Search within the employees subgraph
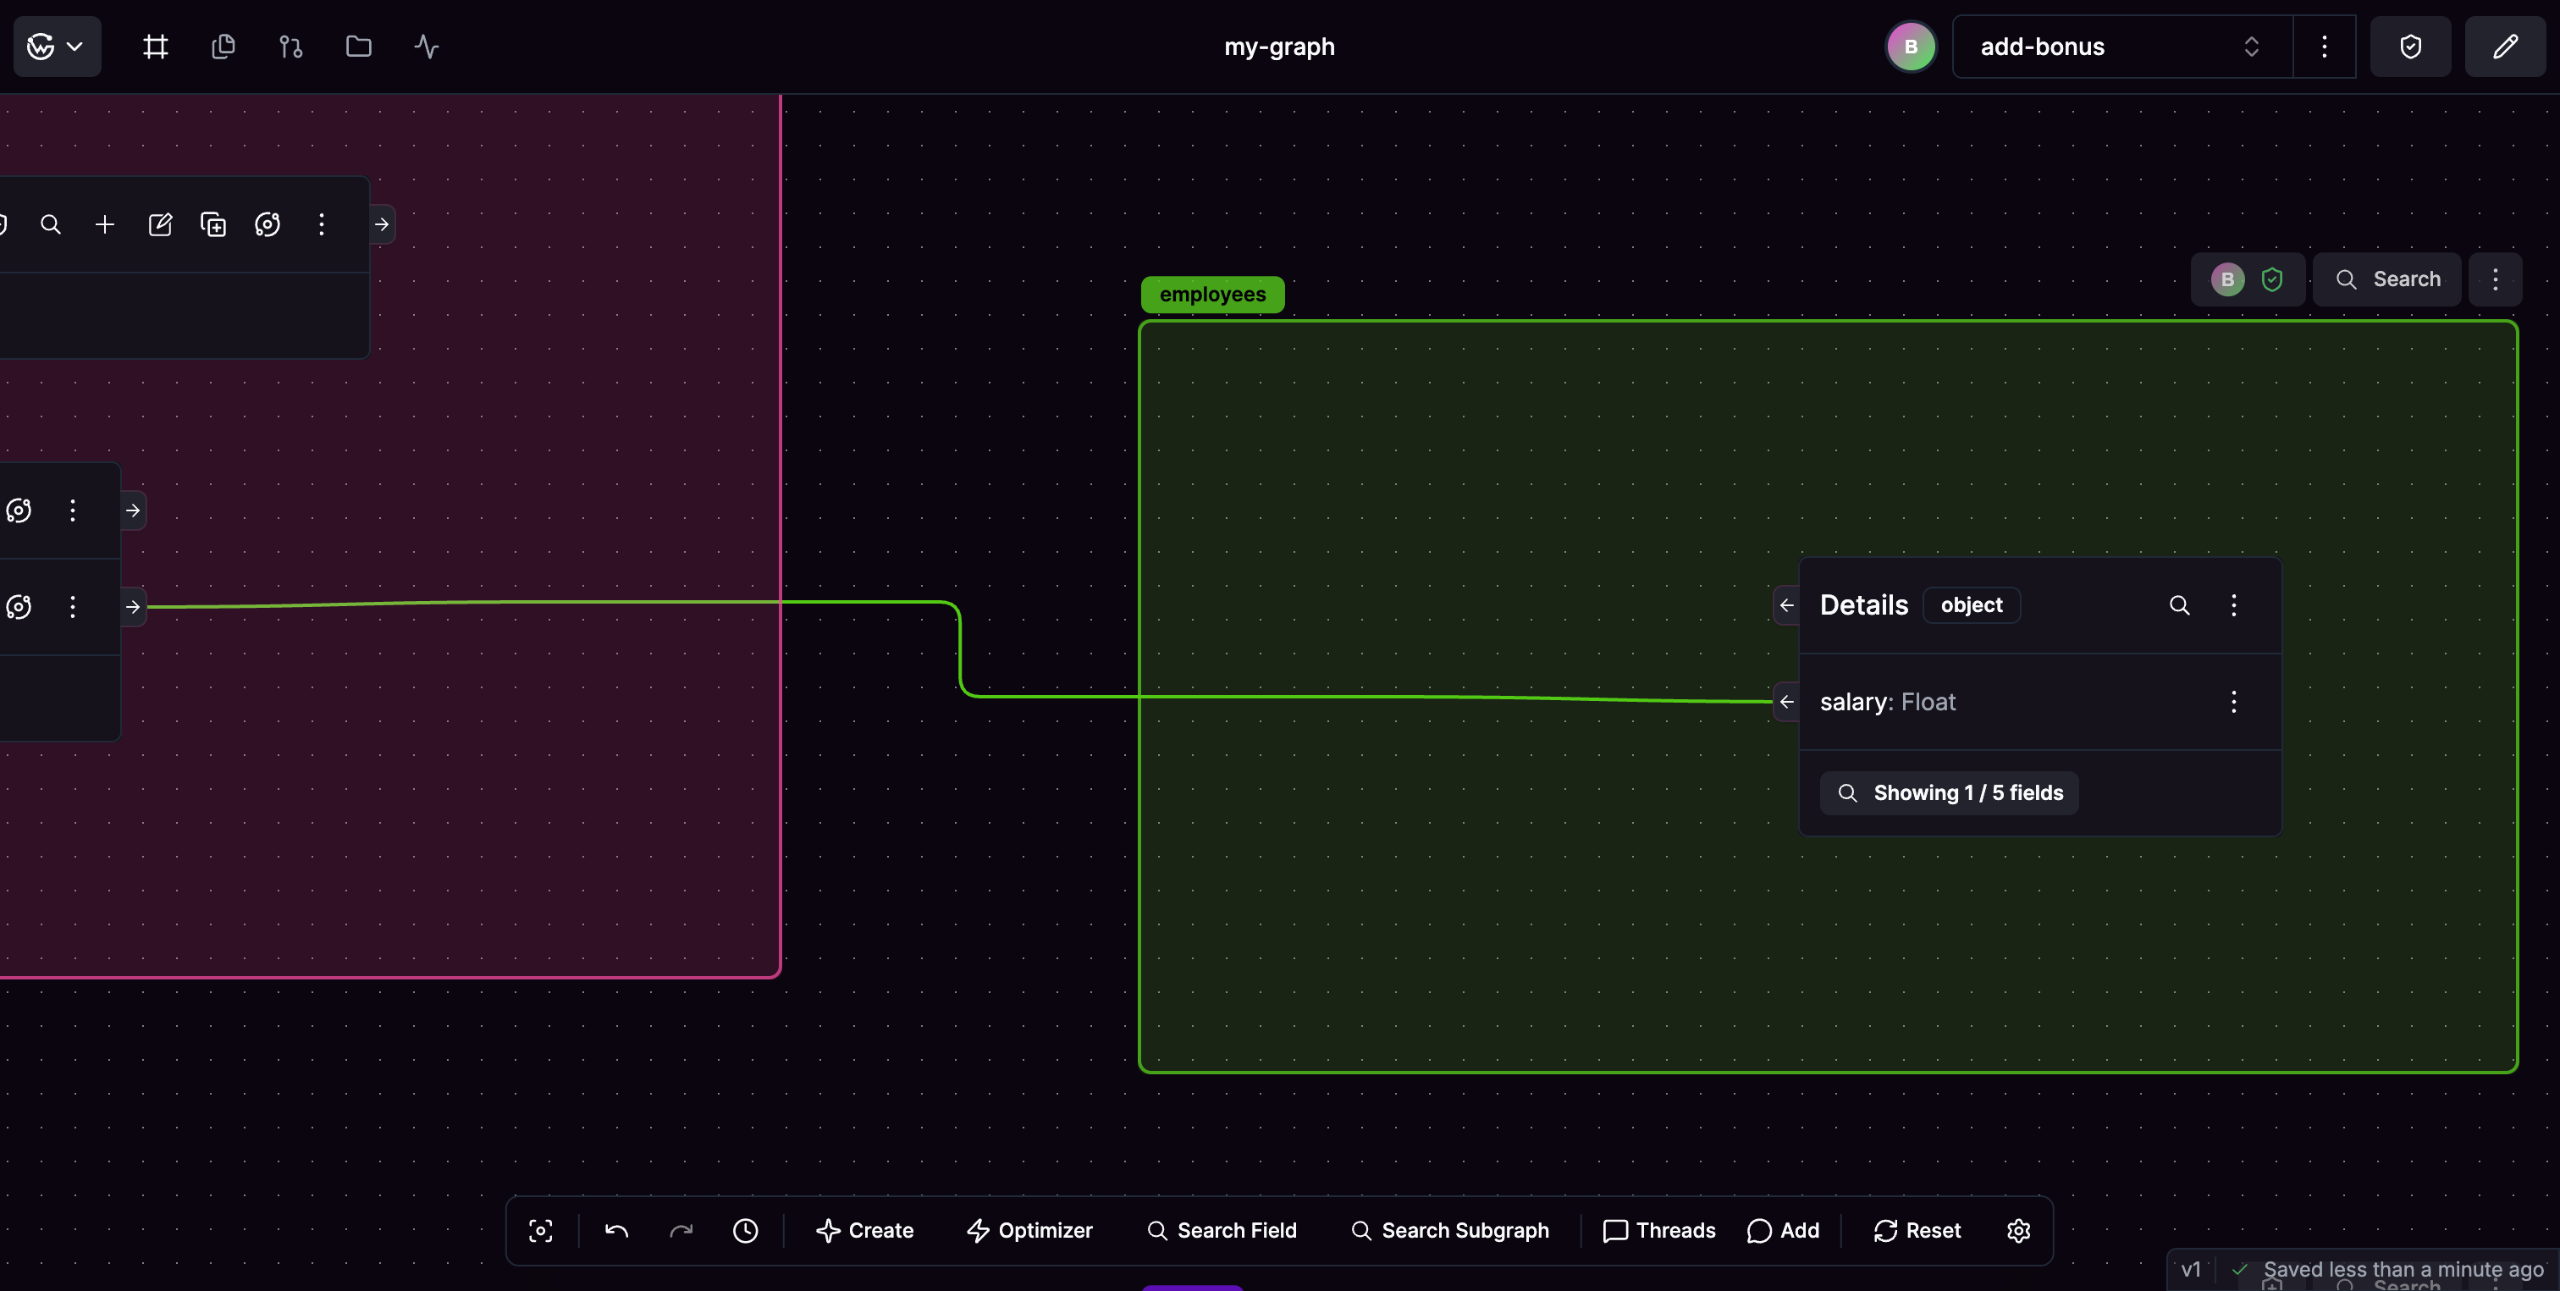This screenshot has height=1291, width=2560. click(2388, 279)
